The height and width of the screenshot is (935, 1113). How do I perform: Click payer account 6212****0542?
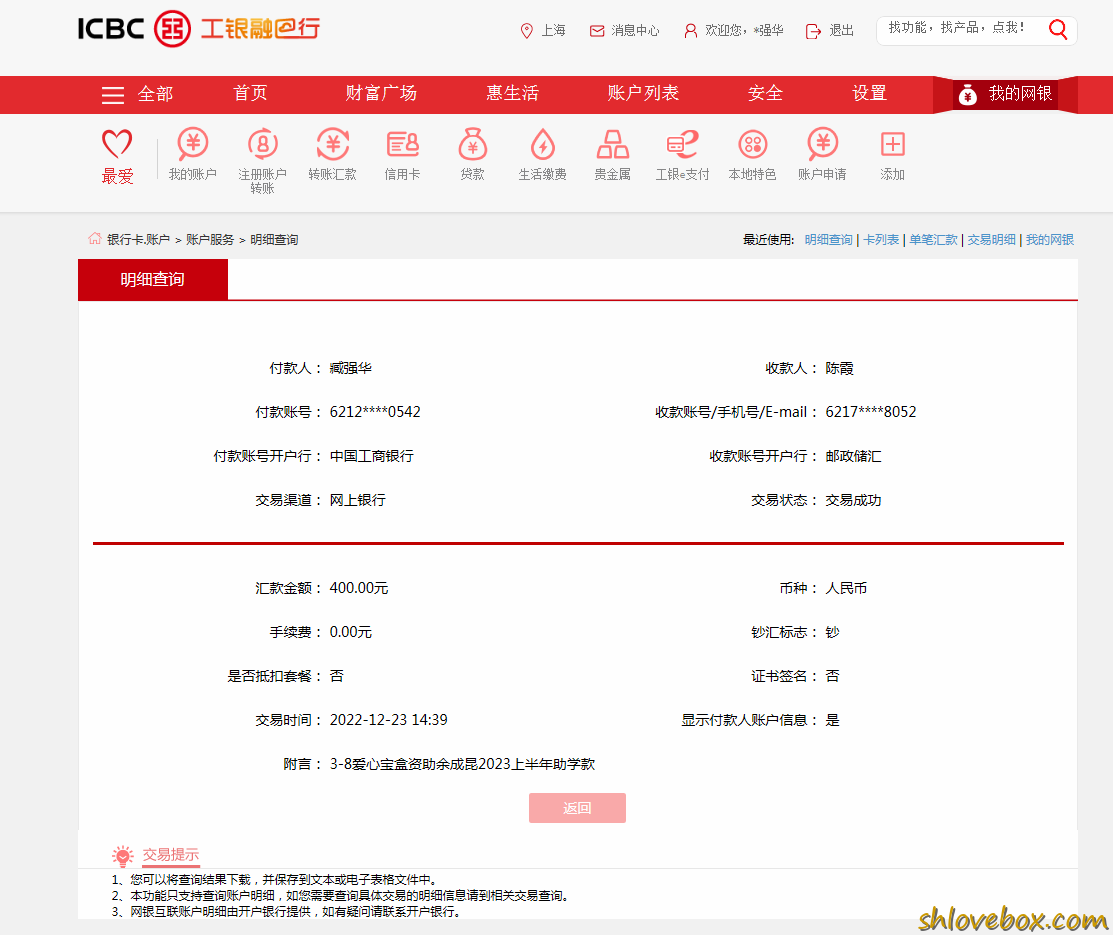(x=375, y=412)
